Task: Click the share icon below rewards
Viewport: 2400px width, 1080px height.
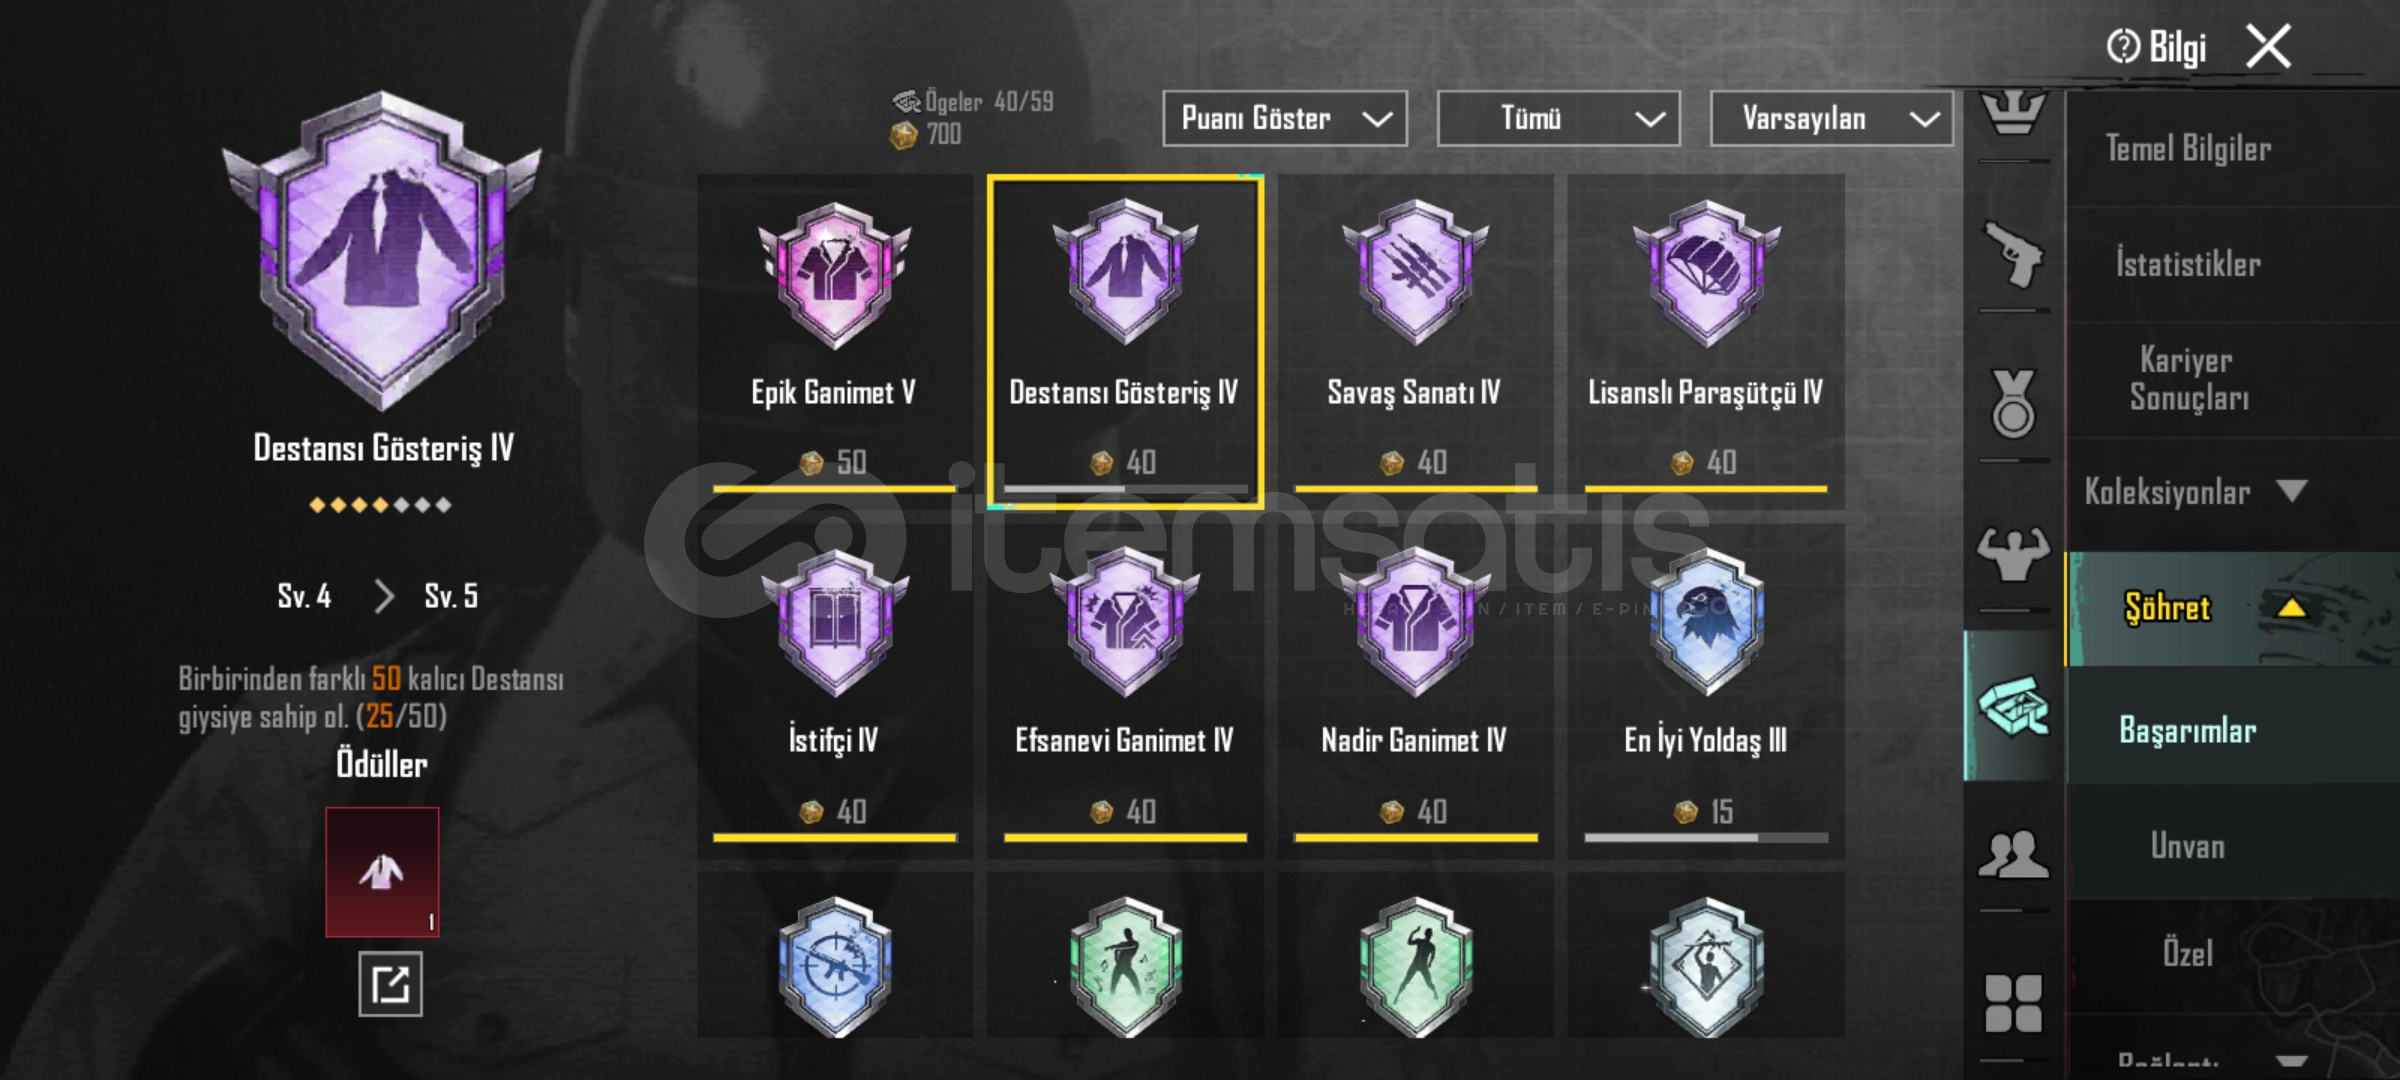Action: click(x=390, y=985)
